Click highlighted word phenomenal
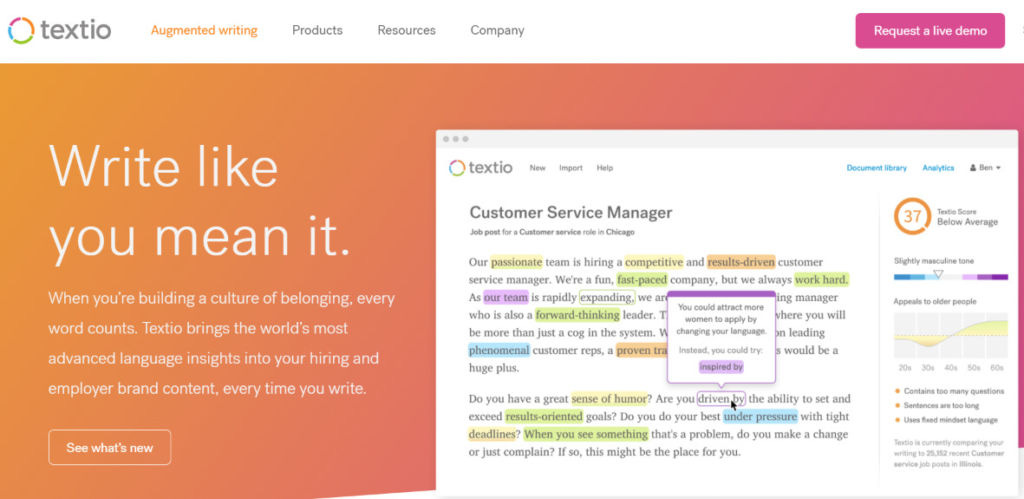Image resolution: width=1024 pixels, height=499 pixels. (499, 350)
